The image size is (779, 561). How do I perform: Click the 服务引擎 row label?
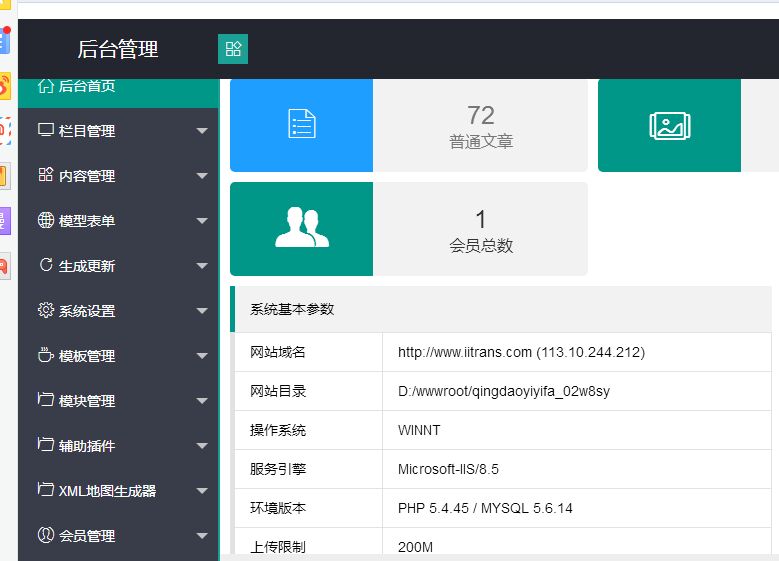pyautogui.click(x=278, y=469)
